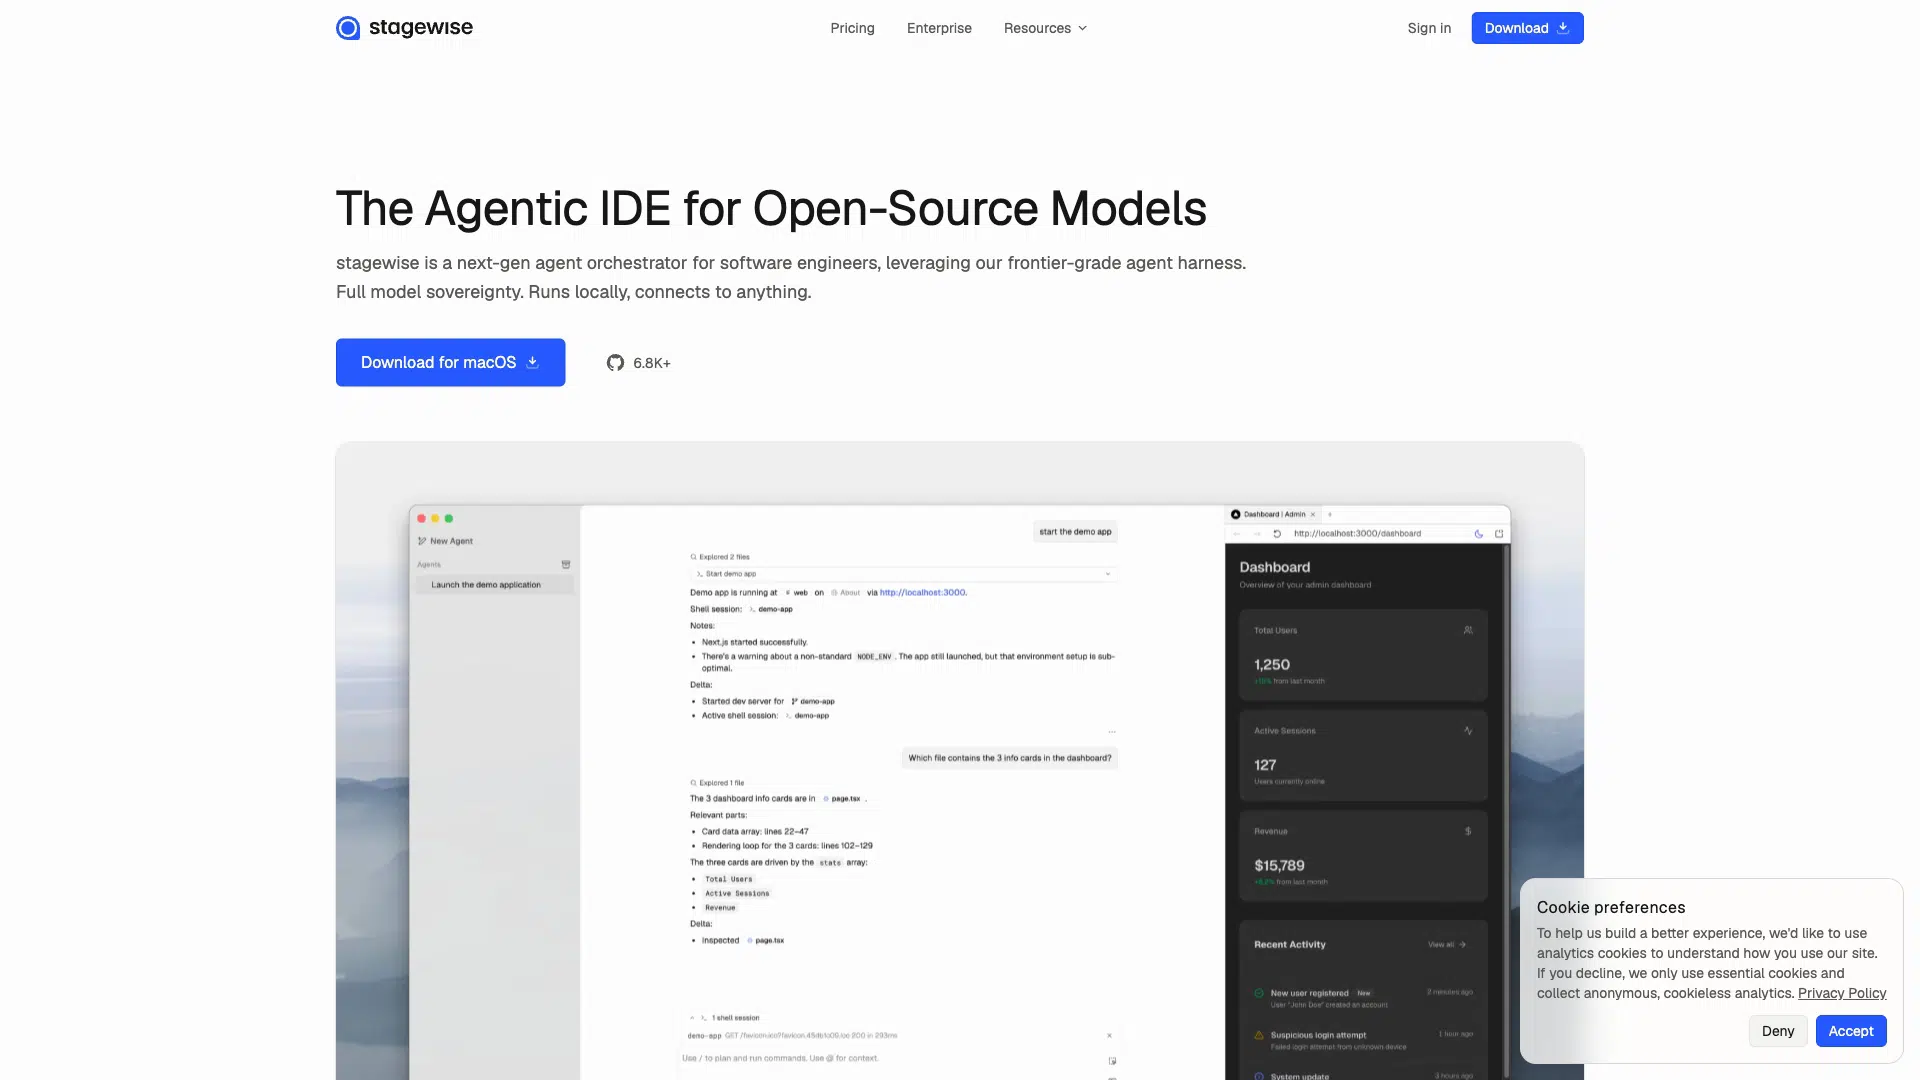Click the 'start the demo app' message bubble

point(1075,532)
